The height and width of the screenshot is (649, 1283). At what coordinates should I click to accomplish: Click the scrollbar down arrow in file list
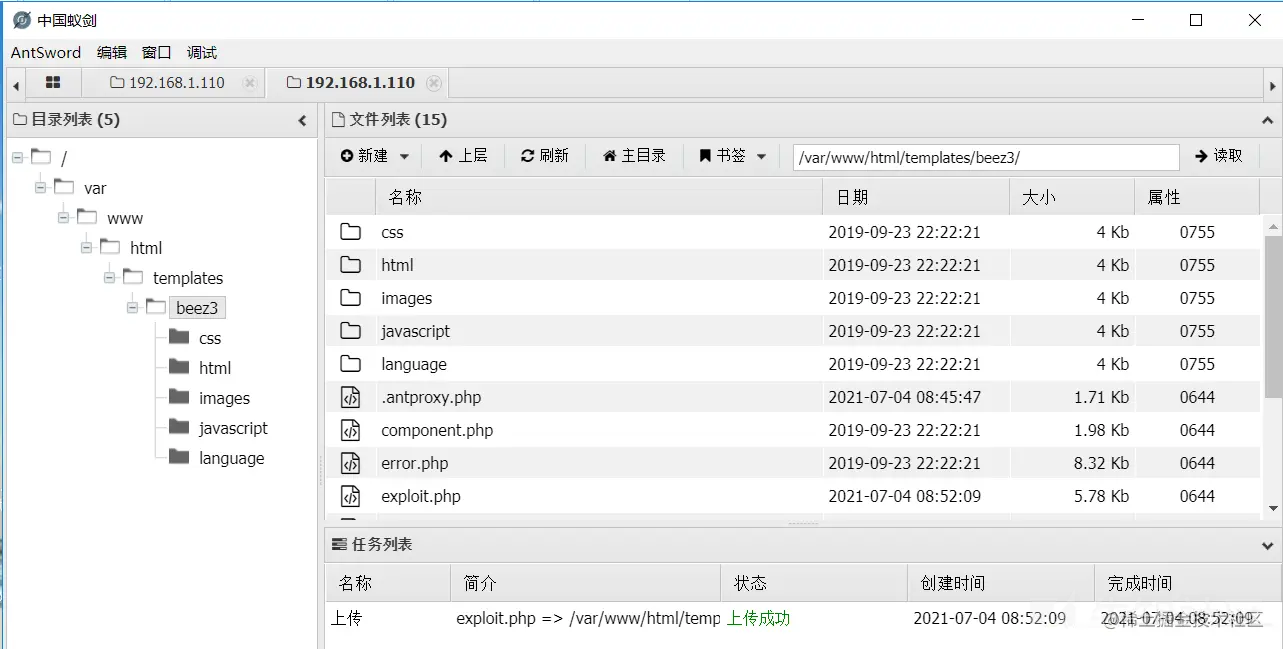[x=1273, y=508]
